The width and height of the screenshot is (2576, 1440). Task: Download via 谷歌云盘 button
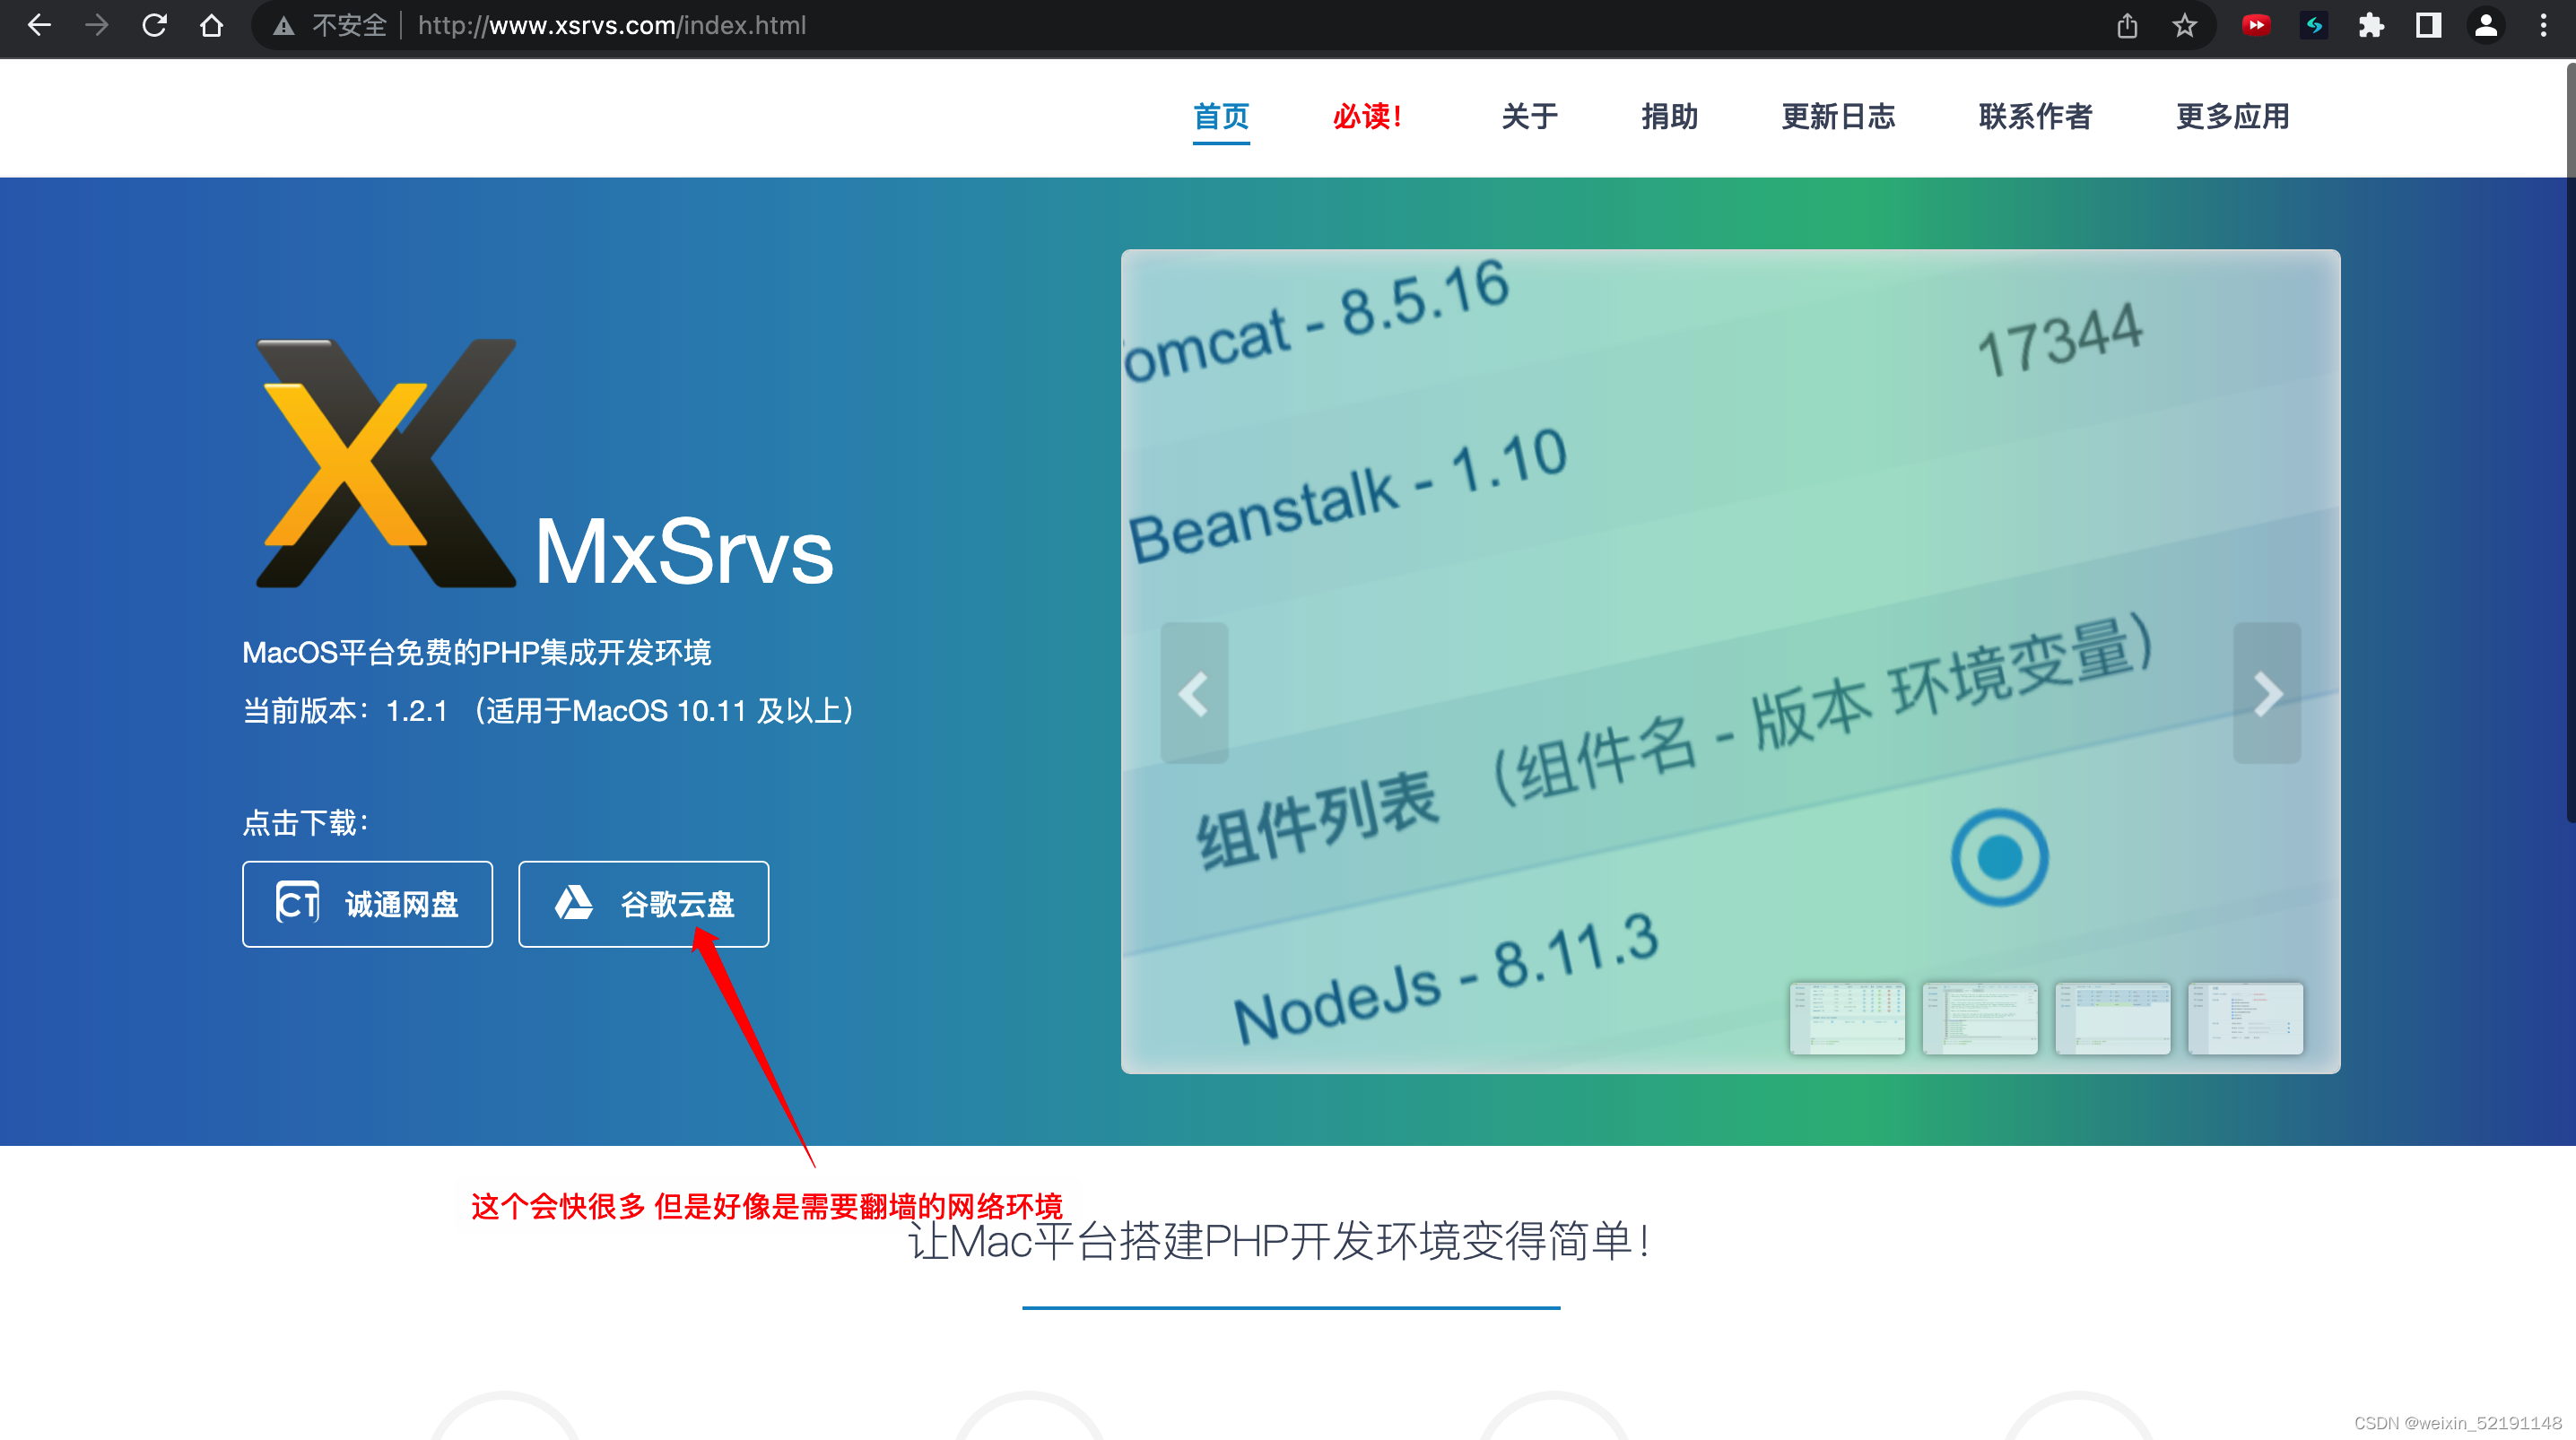point(643,904)
